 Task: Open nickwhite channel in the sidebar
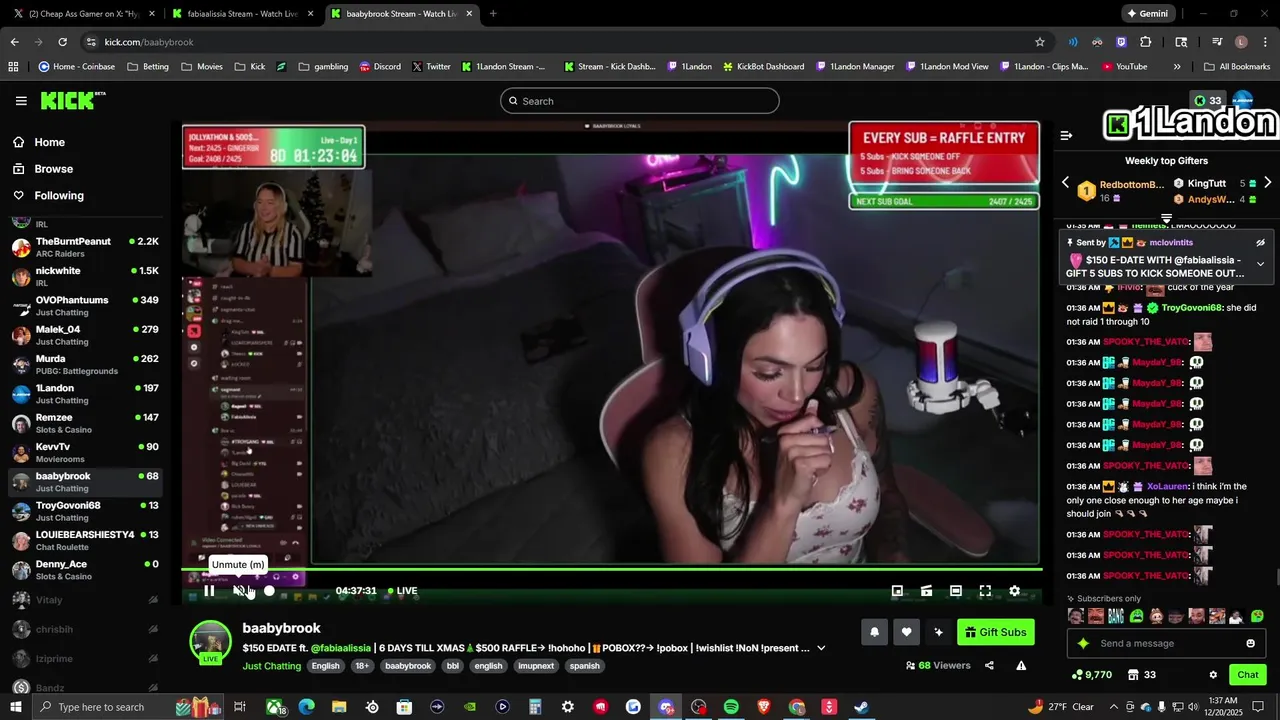85,277
